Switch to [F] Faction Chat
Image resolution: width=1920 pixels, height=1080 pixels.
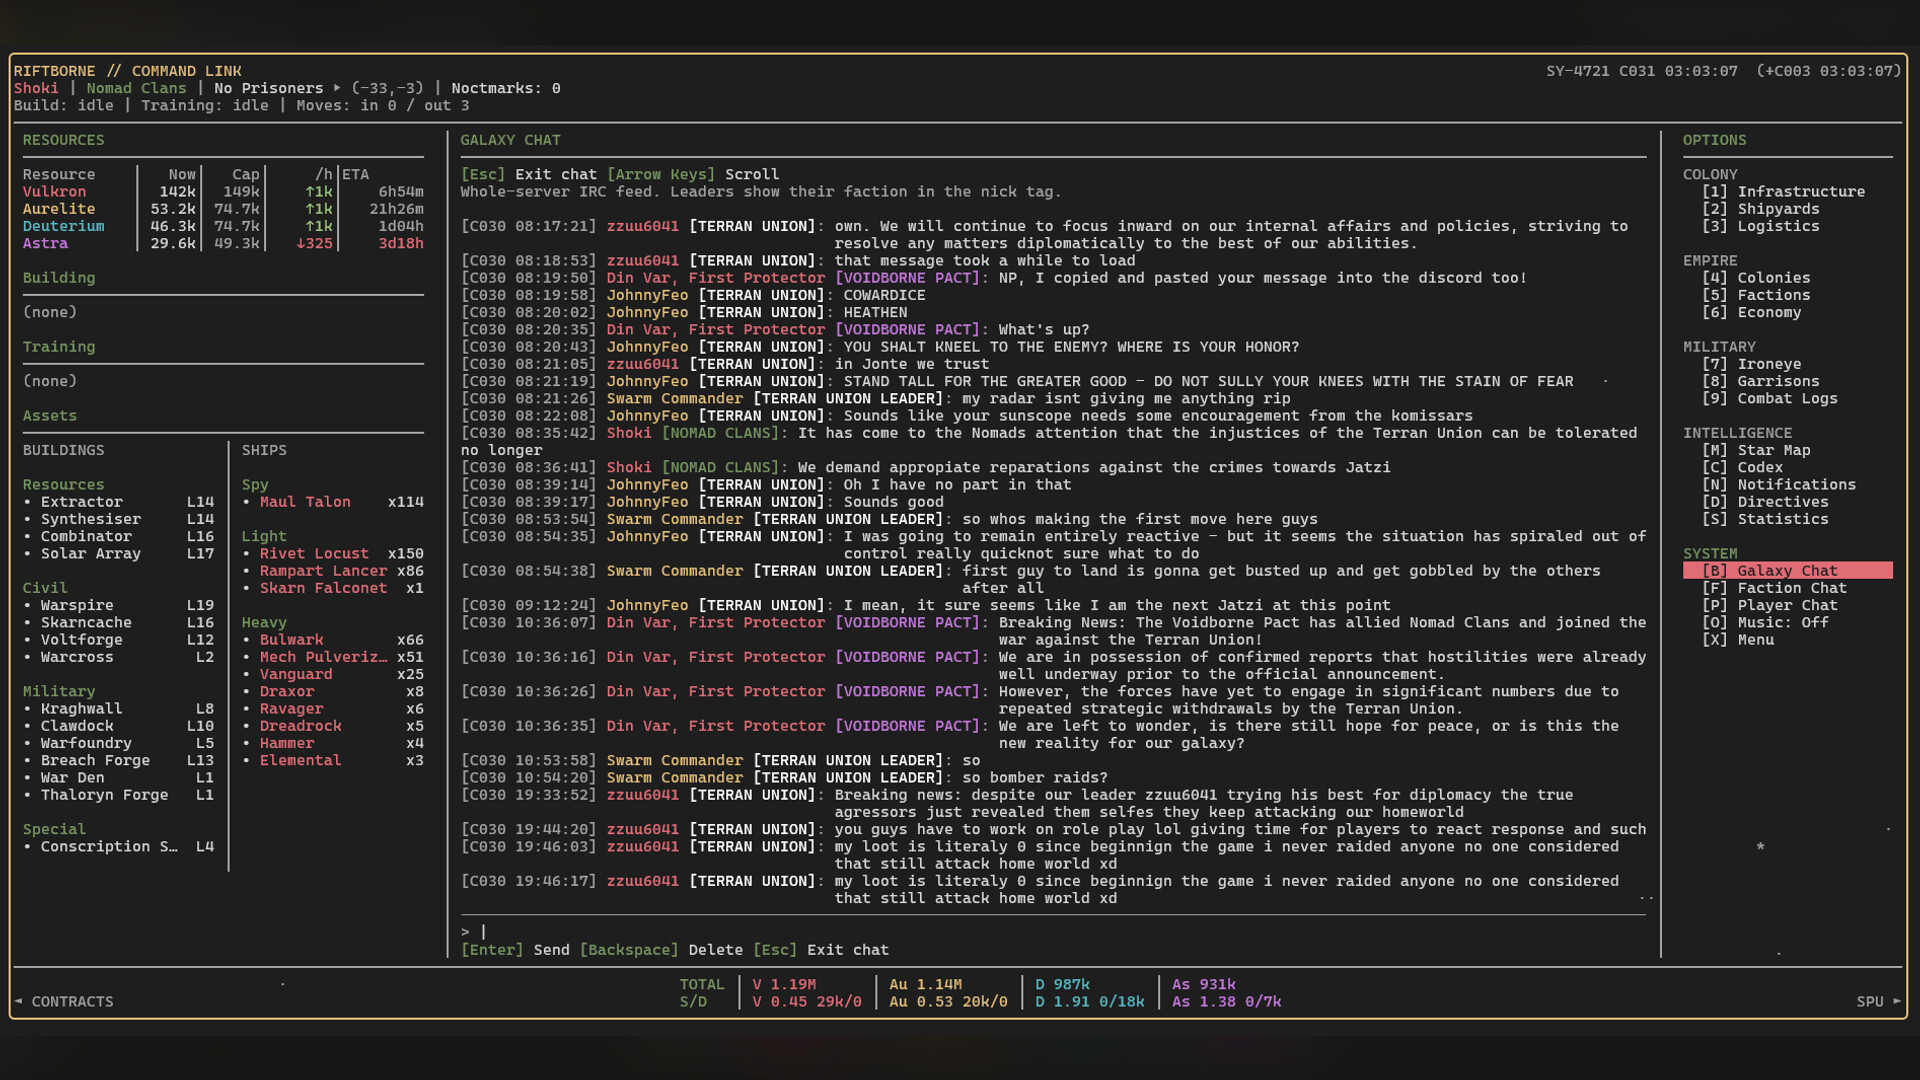[1774, 588]
